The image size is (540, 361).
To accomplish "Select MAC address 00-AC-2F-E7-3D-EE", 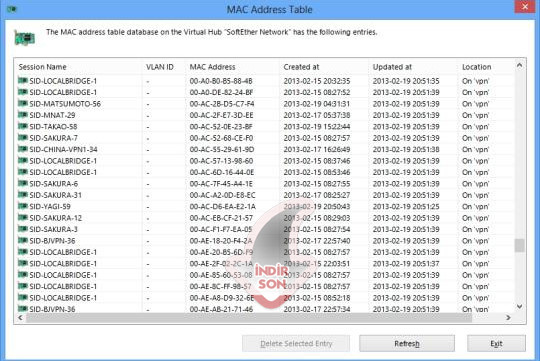I will pos(221,115).
